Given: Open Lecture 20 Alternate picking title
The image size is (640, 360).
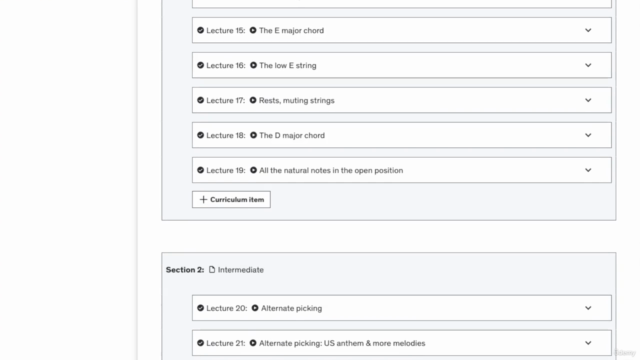Looking at the screenshot, I should point(291,308).
